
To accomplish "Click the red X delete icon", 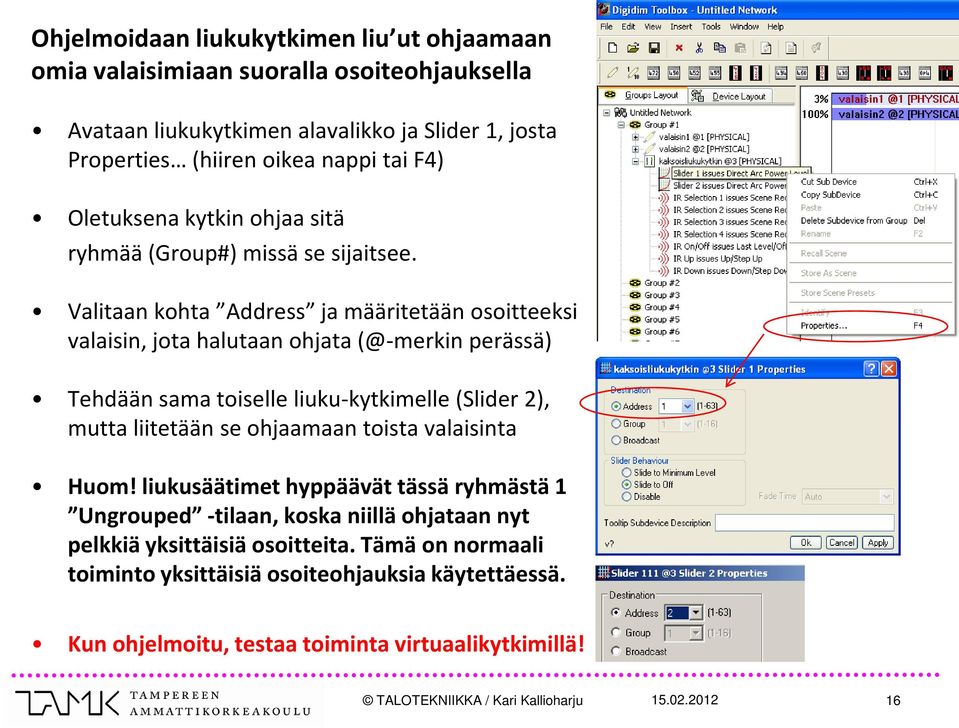I will 679,48.
